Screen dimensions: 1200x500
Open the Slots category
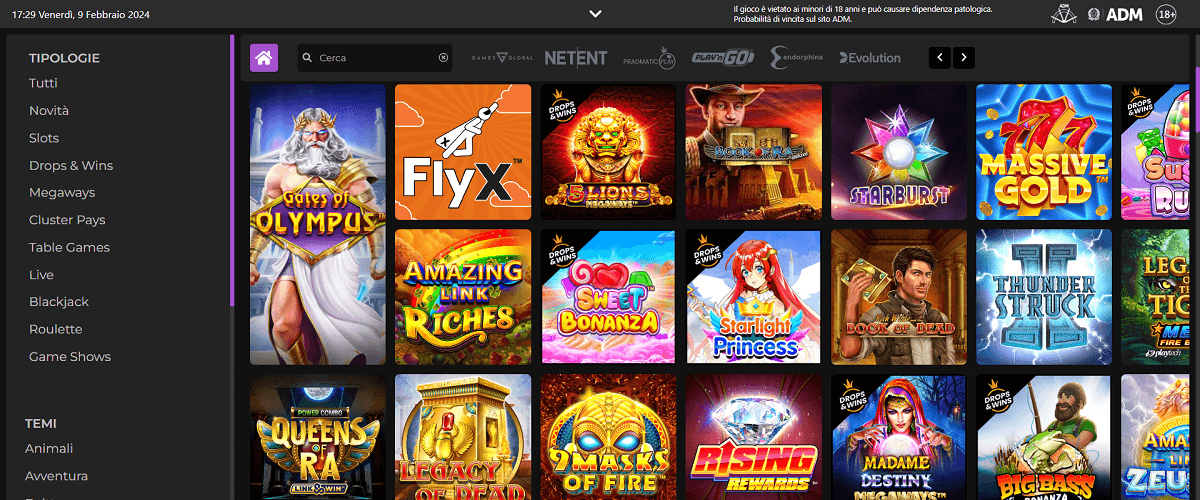coord(44,138)
